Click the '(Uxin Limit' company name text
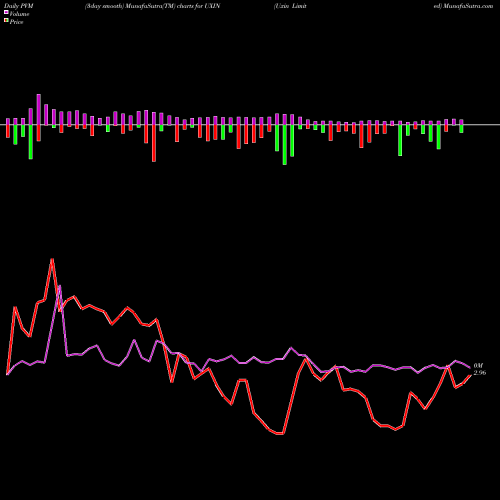Screen dimensions: 500x500 290,6
